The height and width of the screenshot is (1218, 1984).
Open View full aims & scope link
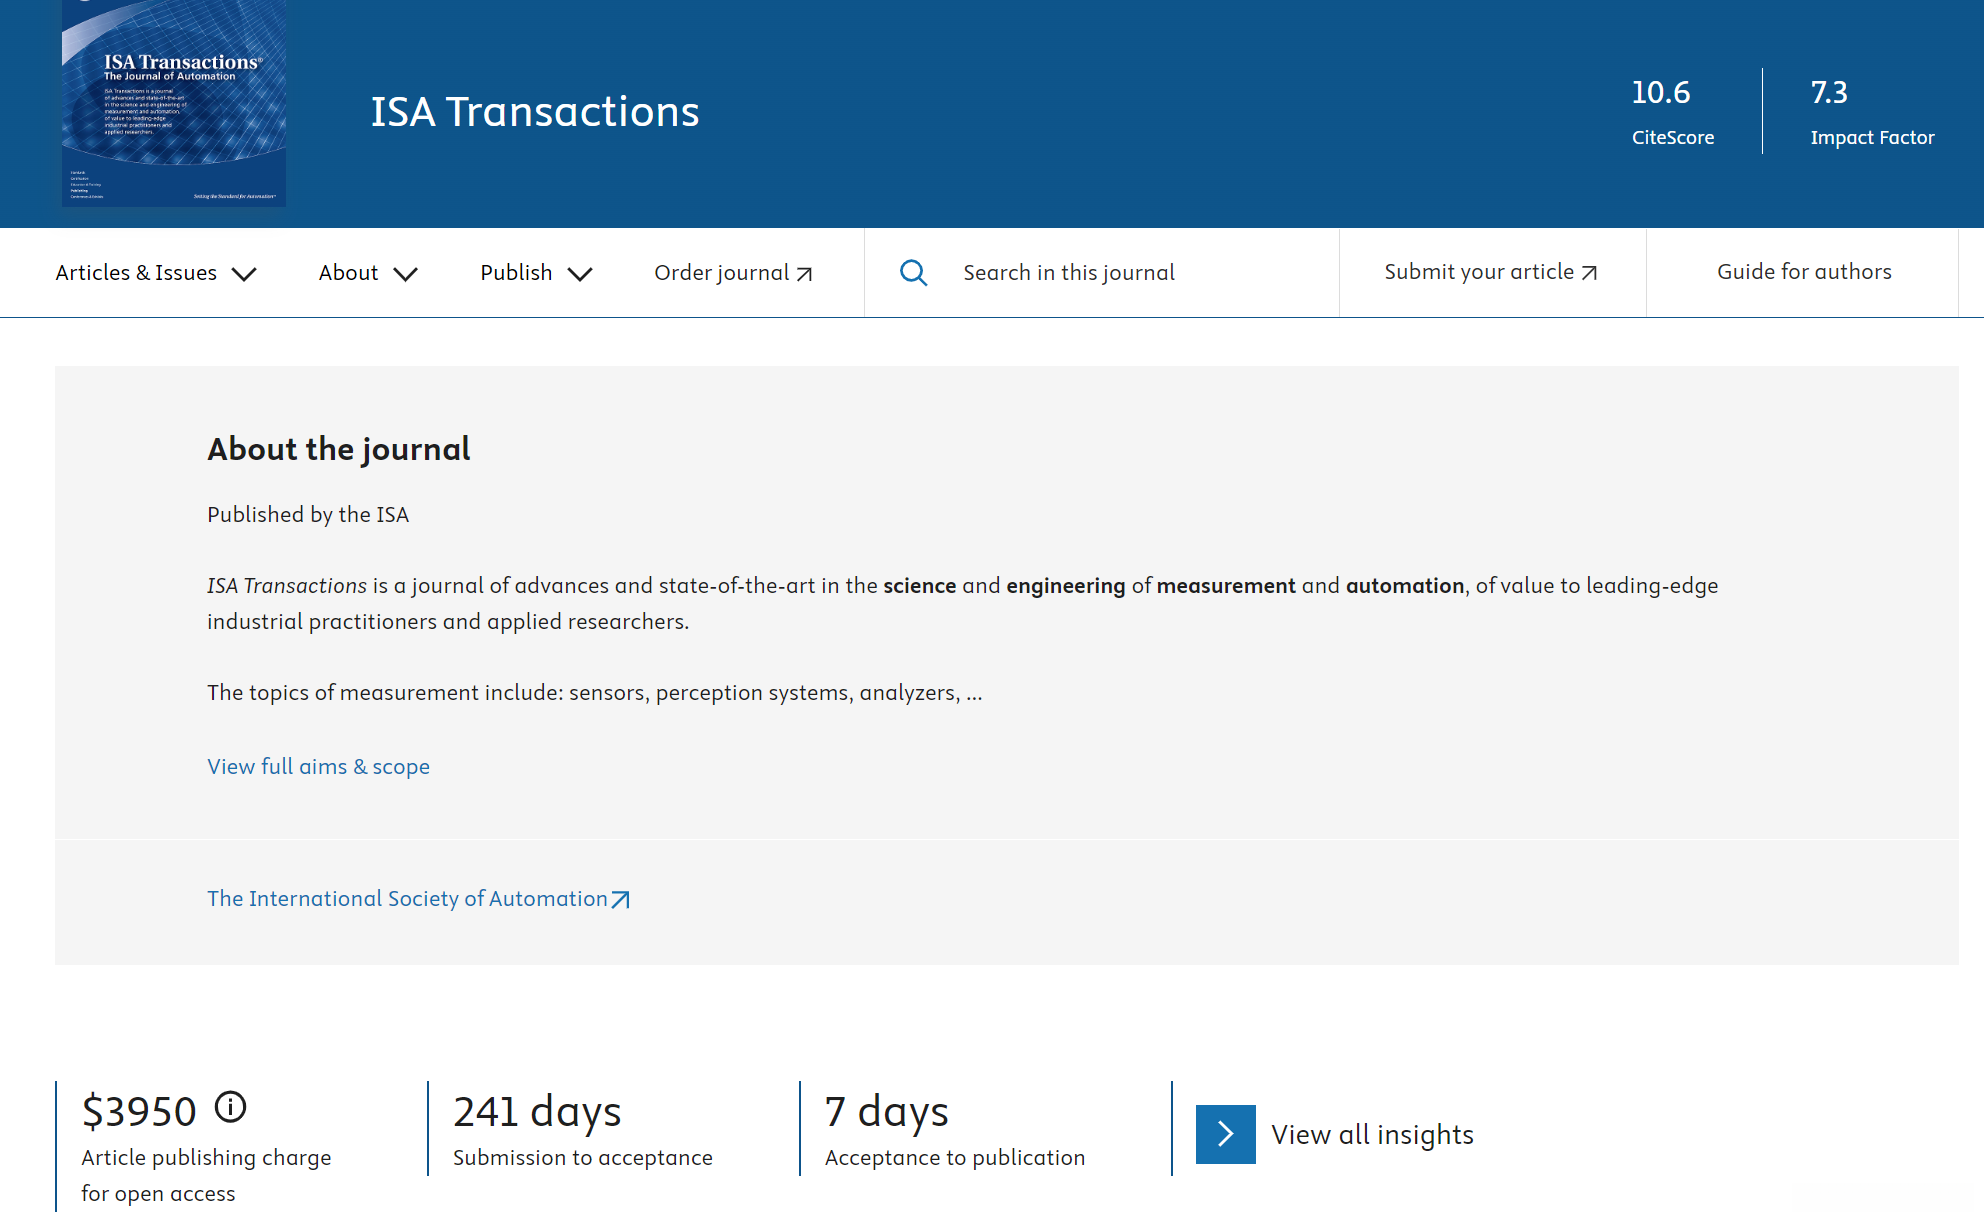point(318,767)
